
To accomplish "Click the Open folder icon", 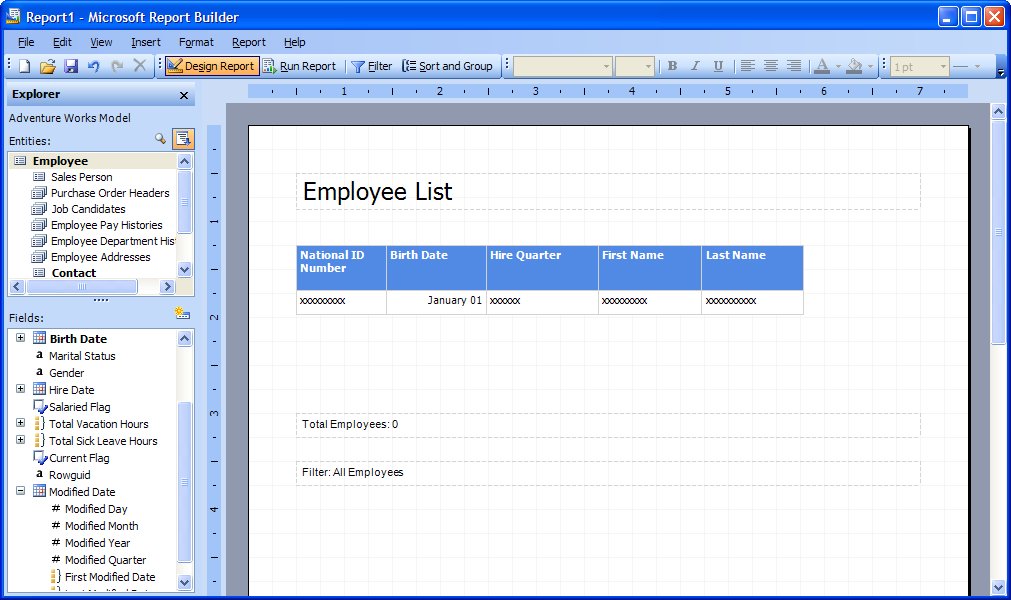I will pos(47,66).
